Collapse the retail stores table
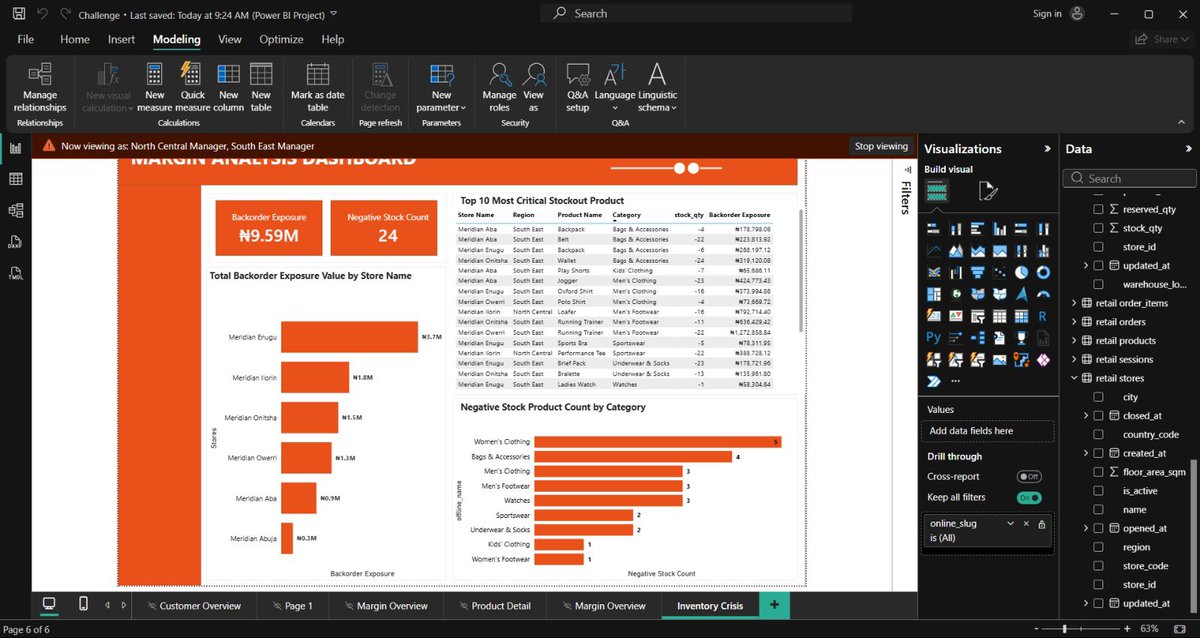 (1074, 378)
